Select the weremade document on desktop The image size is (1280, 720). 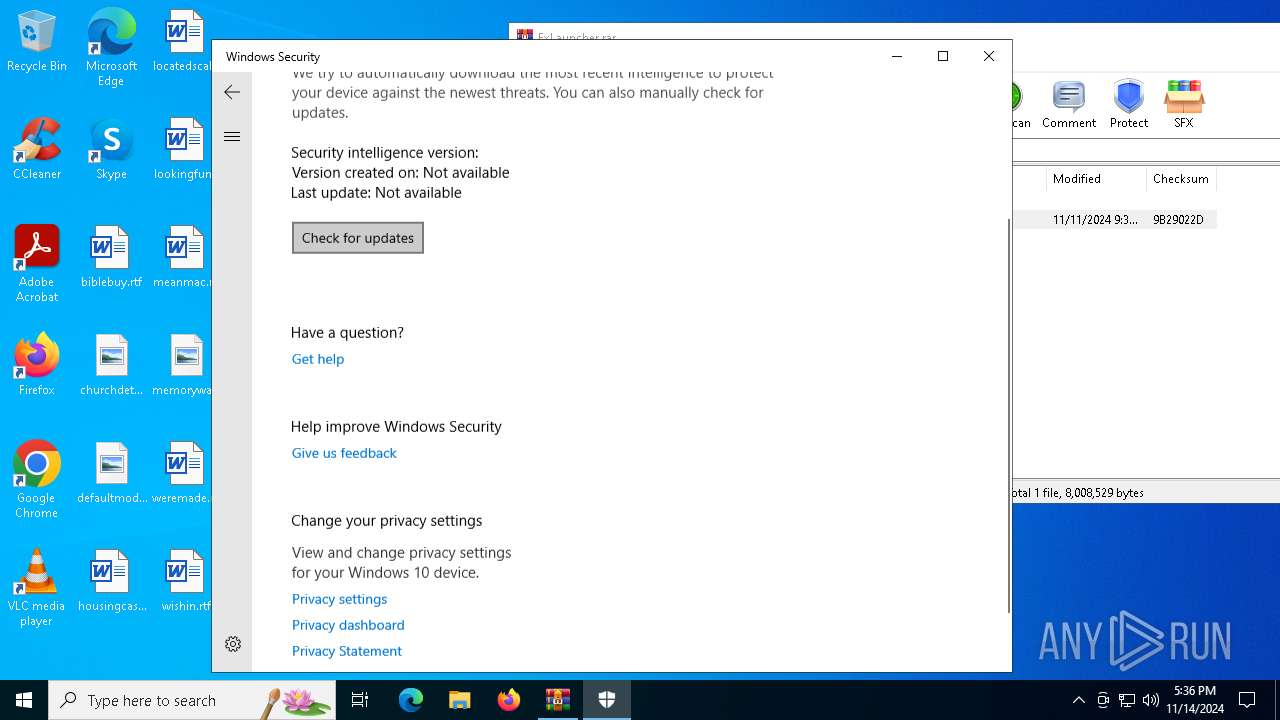pos(184,473)
